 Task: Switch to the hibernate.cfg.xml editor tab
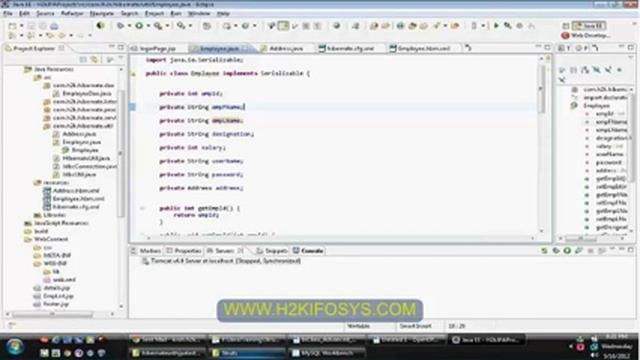[346, 48]
